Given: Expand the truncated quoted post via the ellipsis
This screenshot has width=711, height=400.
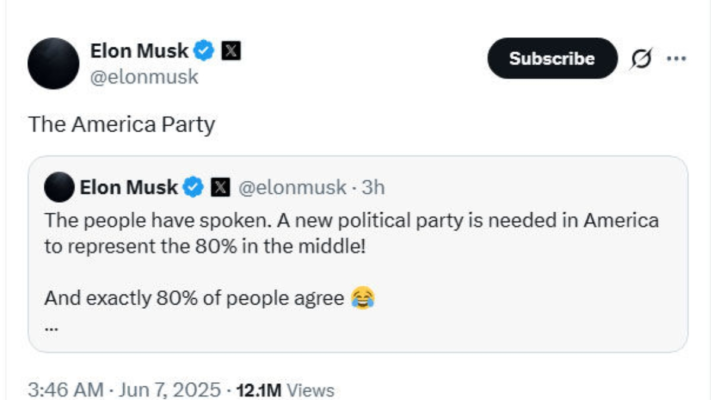Looking at the screenshot, I should click(x=52, y=326).
